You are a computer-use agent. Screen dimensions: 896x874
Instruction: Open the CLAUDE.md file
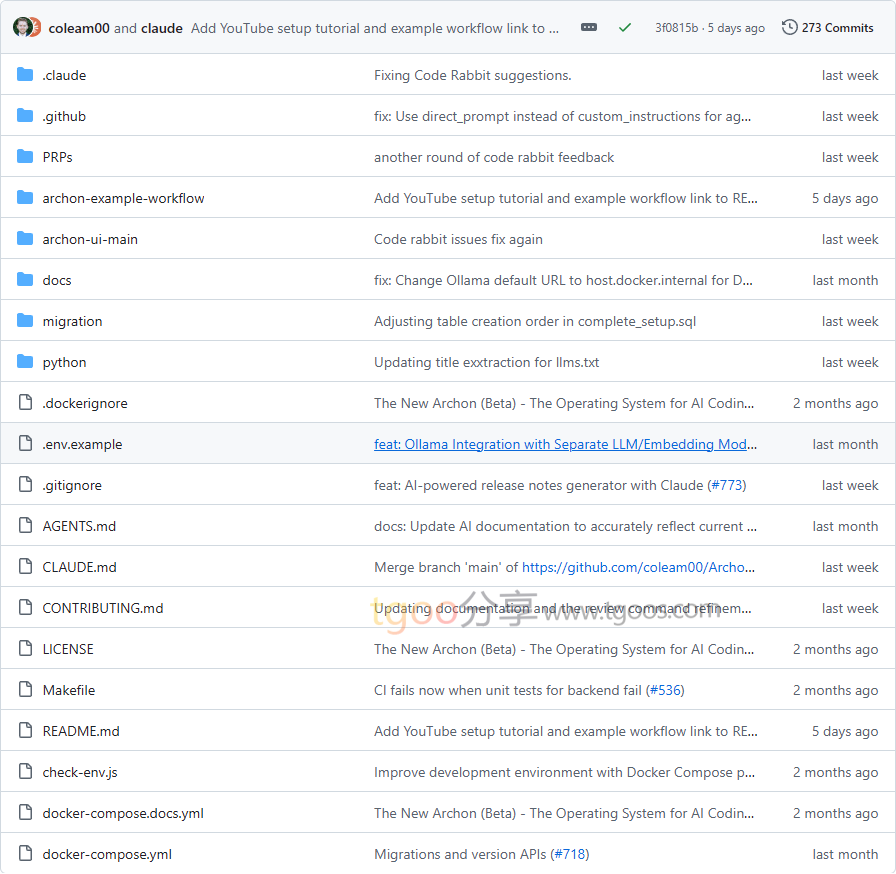79,567
